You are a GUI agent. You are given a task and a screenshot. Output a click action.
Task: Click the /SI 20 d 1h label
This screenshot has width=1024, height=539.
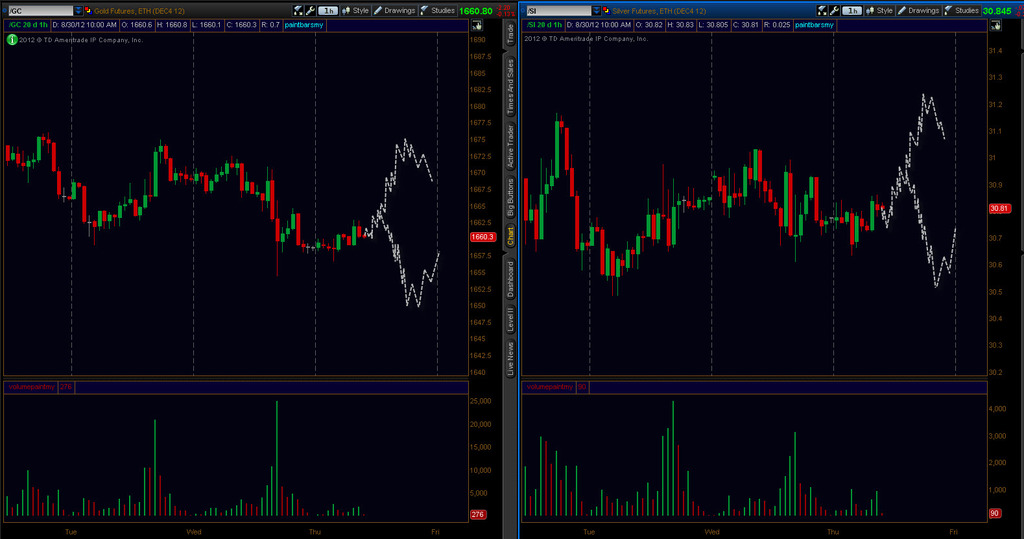(545, 25)
